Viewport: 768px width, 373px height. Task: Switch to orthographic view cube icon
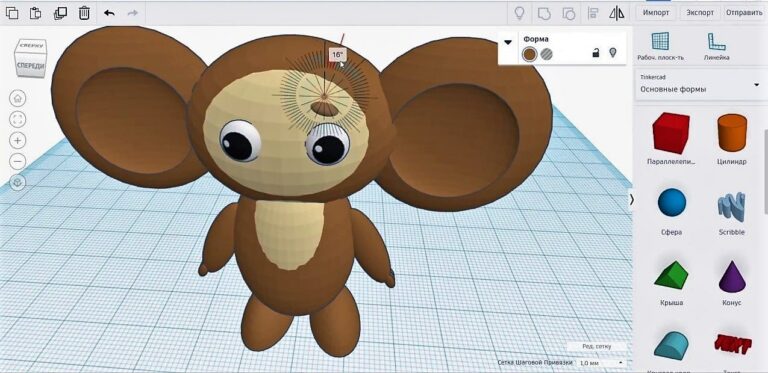coord(18,183)
